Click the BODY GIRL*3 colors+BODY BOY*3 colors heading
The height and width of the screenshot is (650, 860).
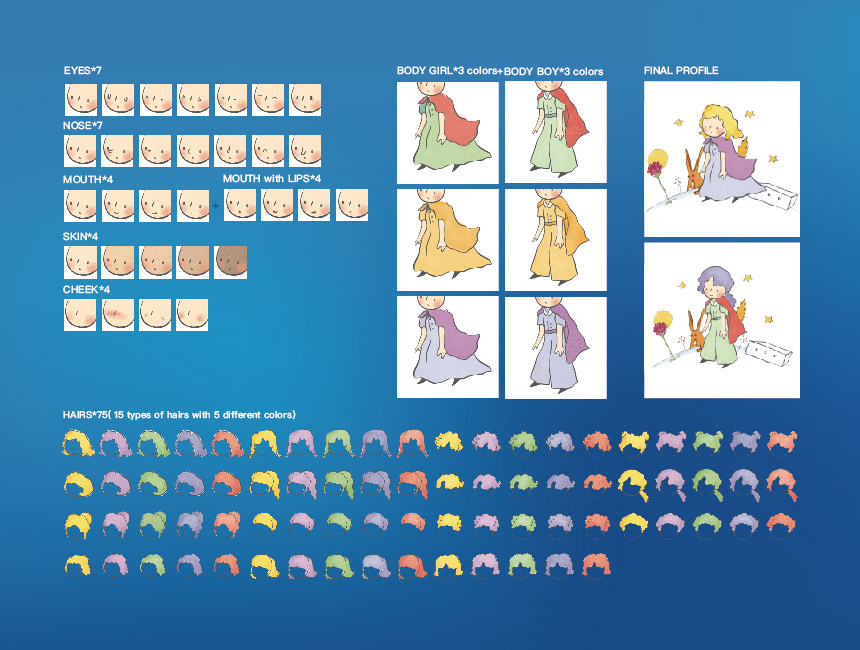(x=500, y=71)
